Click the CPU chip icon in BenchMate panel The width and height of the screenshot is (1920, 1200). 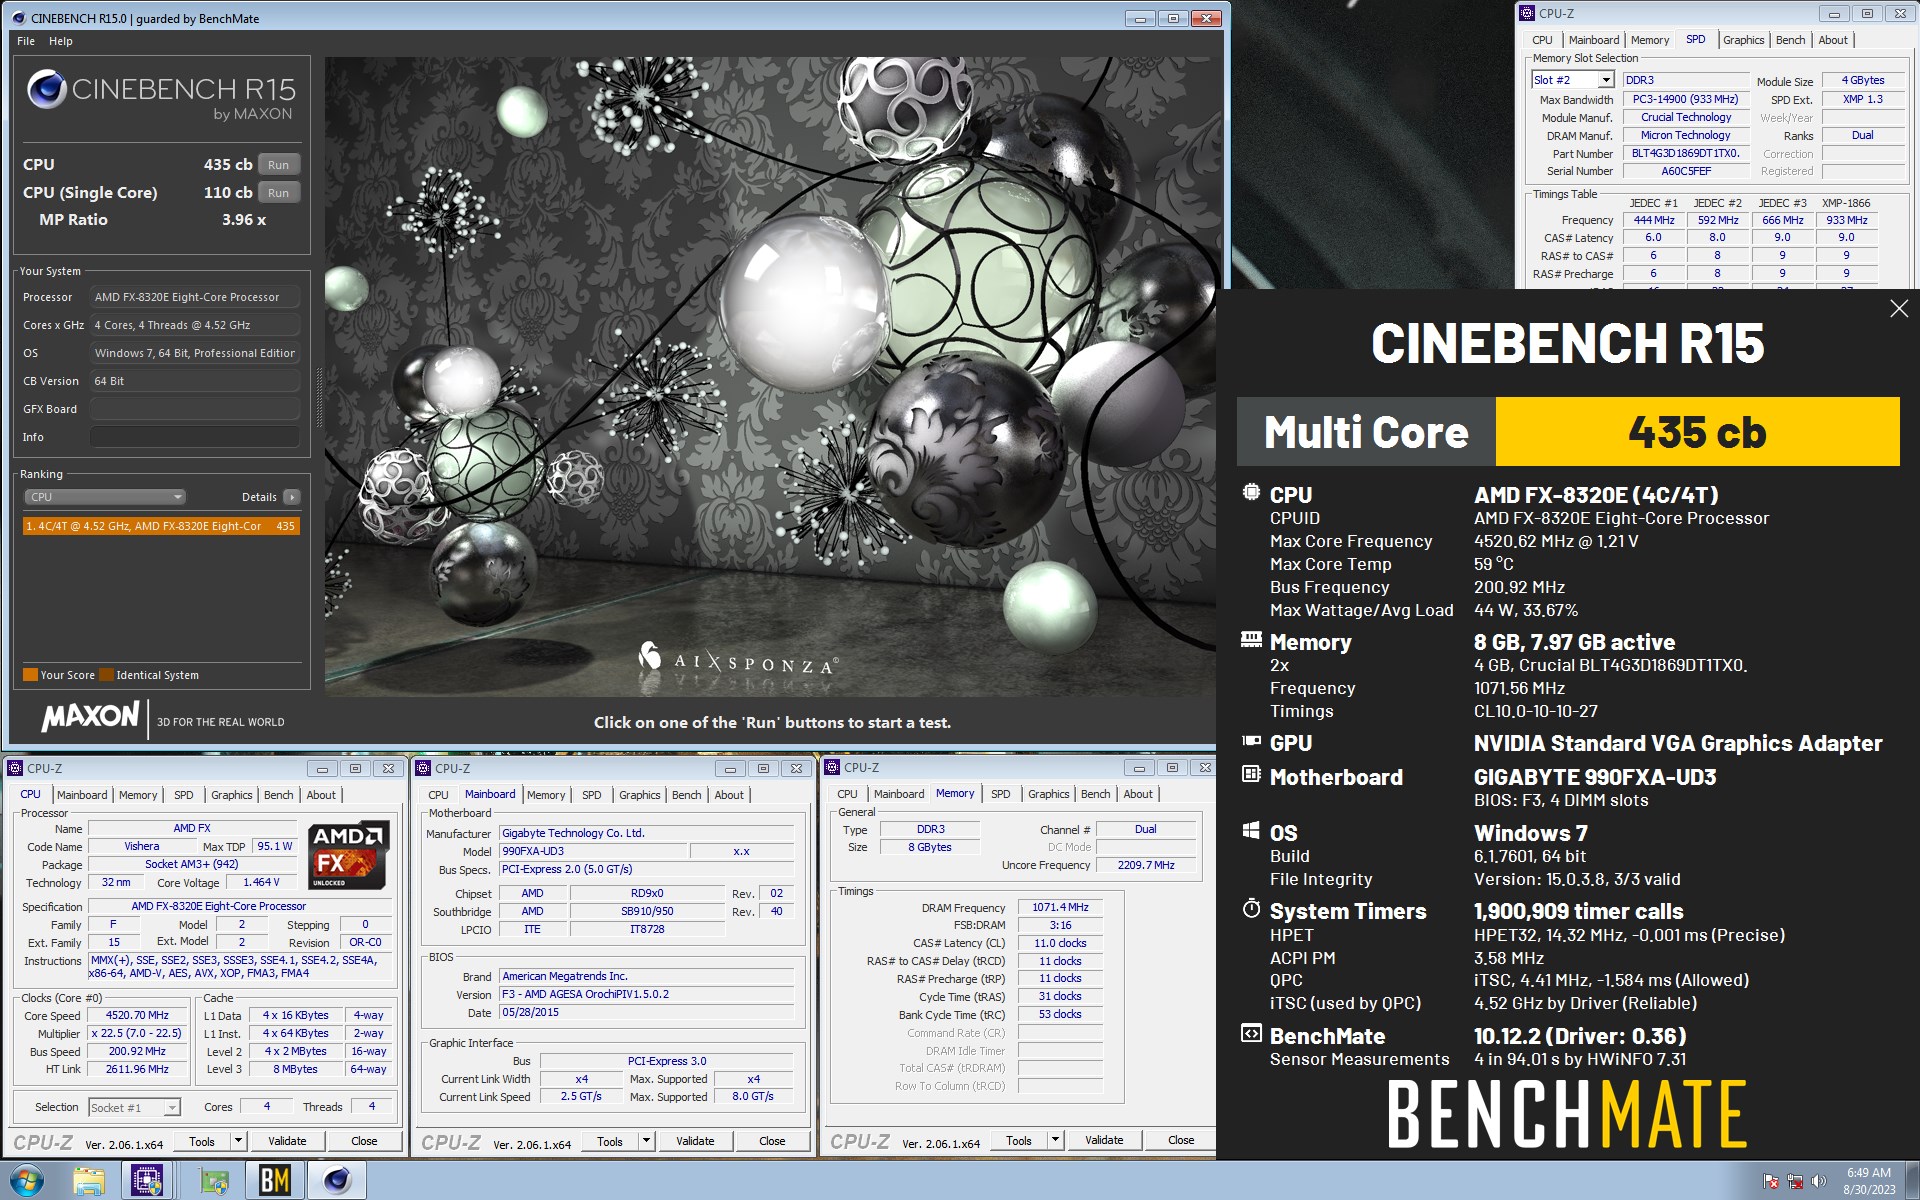1251,492
